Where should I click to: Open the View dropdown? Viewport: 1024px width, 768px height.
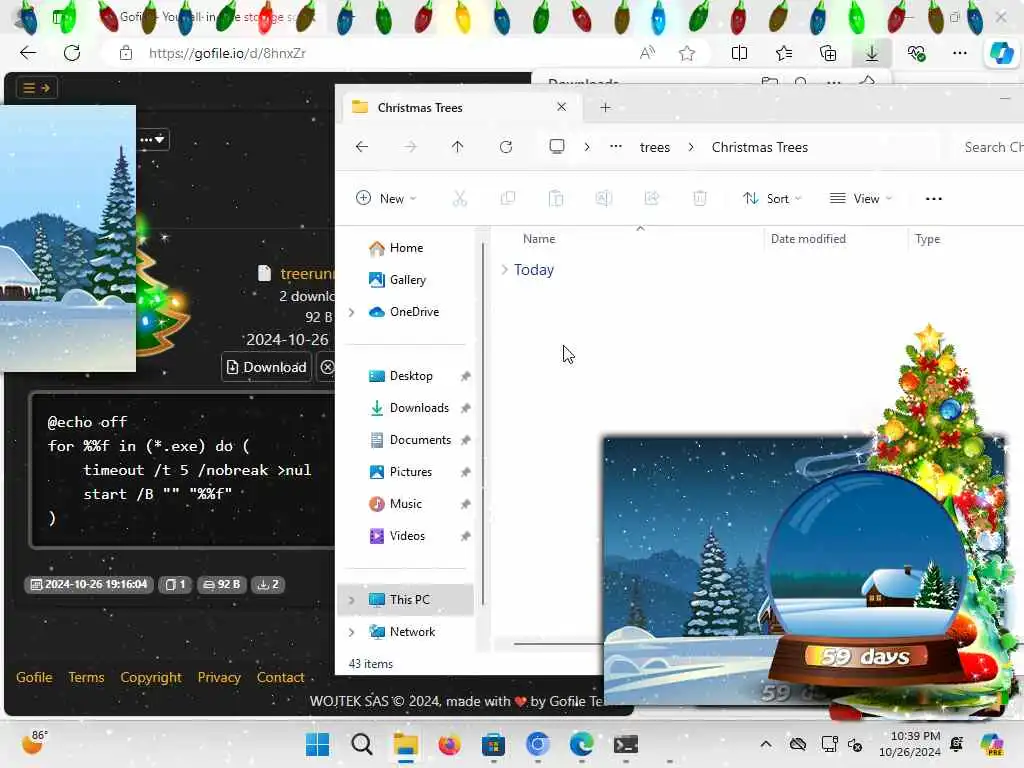coord(861,199)
